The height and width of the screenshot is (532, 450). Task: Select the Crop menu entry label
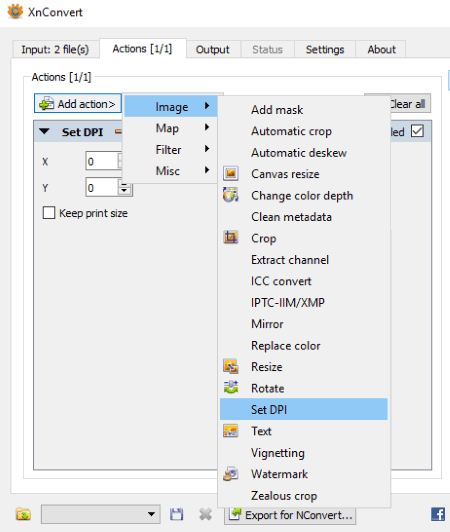click(264, 238)
